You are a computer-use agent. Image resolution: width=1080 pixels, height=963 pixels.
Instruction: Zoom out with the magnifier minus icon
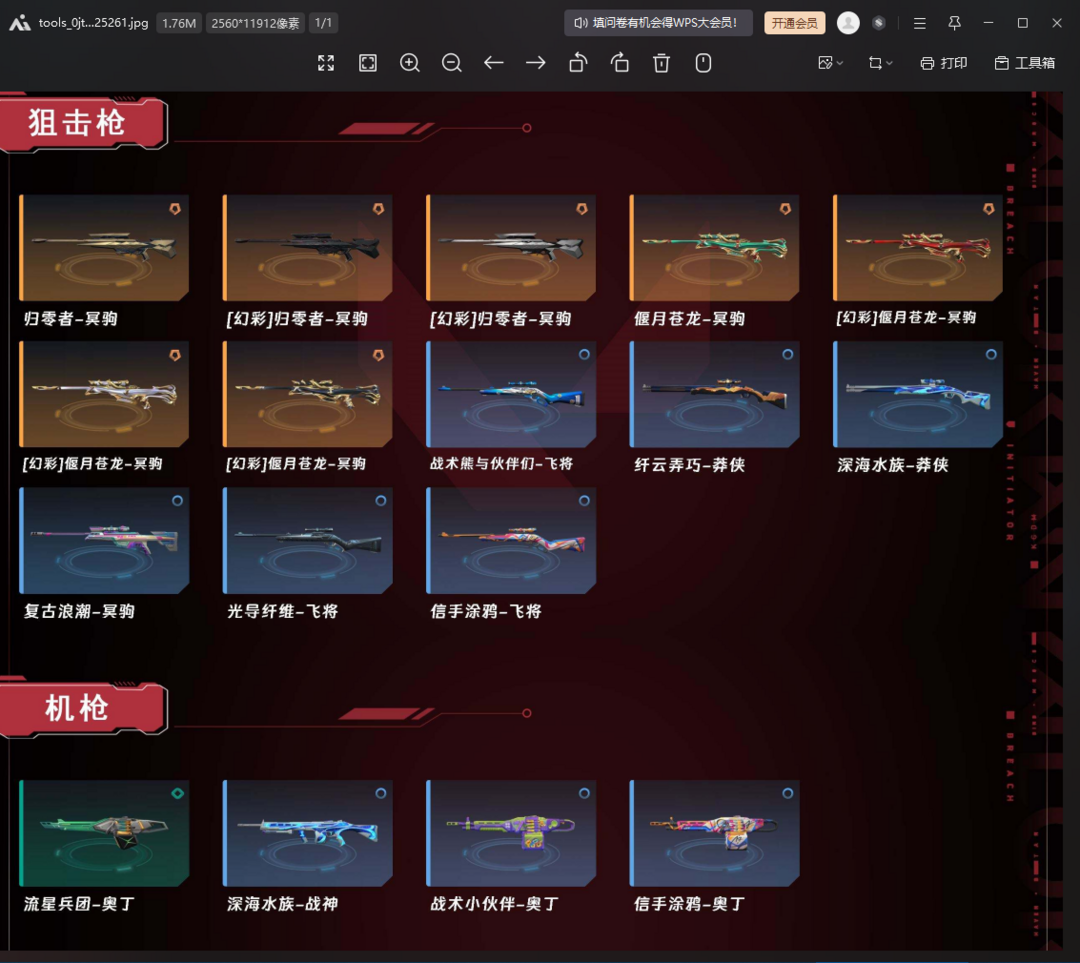point(452,63)
